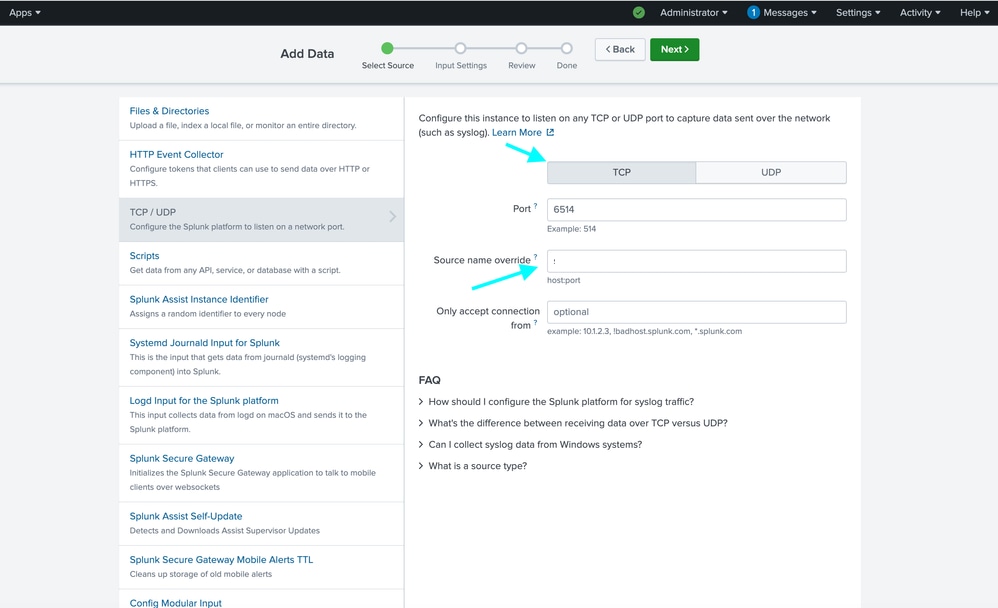Open the Activity dropdown menu
The height and width of the screenshot is (608, 998).
coord(920,13)
